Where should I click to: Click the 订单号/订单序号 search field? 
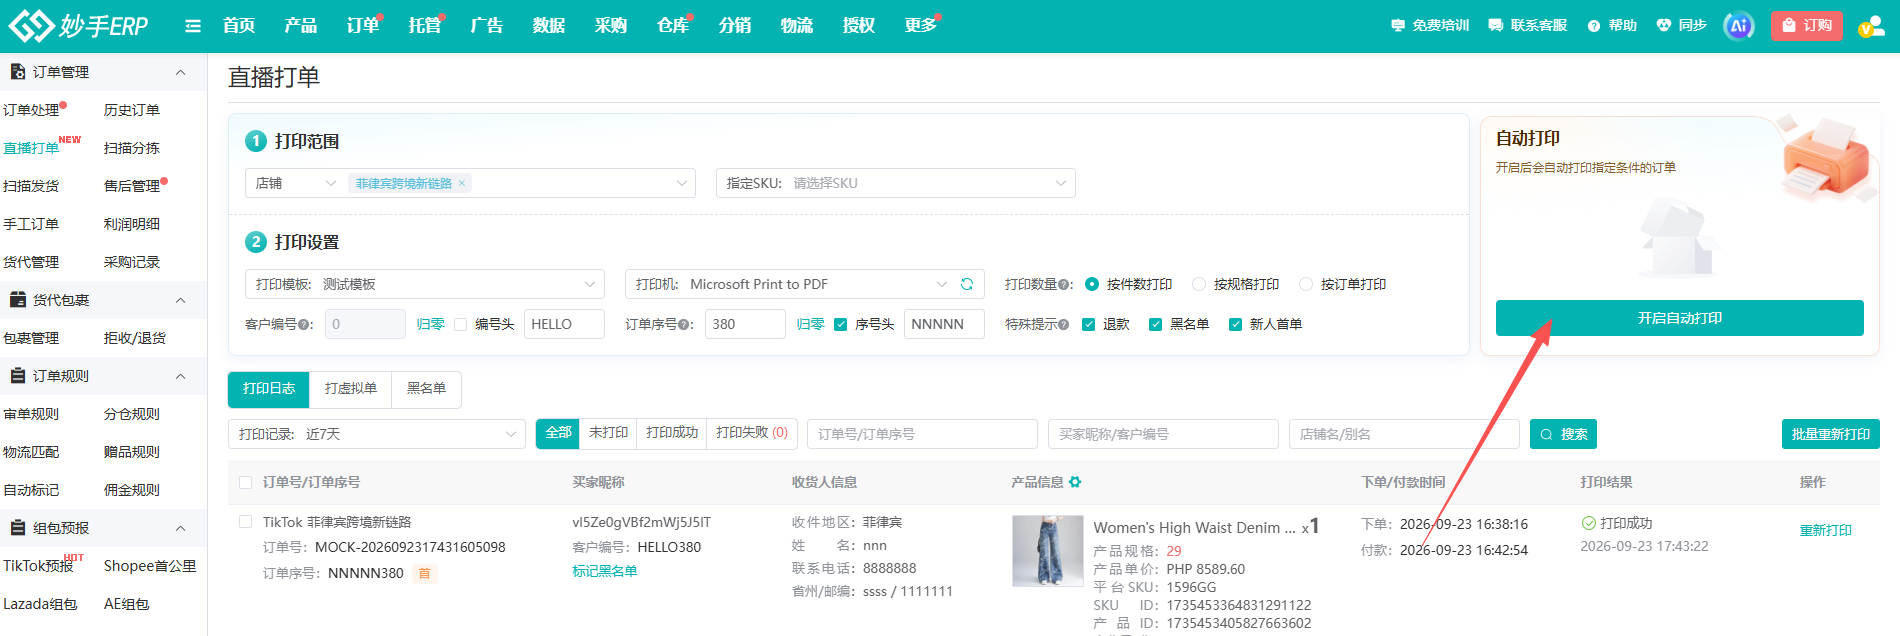(922, 434)
